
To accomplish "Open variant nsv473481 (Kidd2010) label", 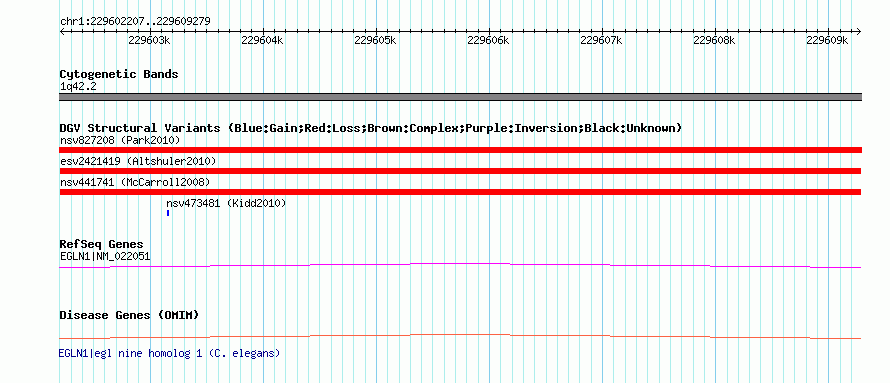I will coord(226,203).
